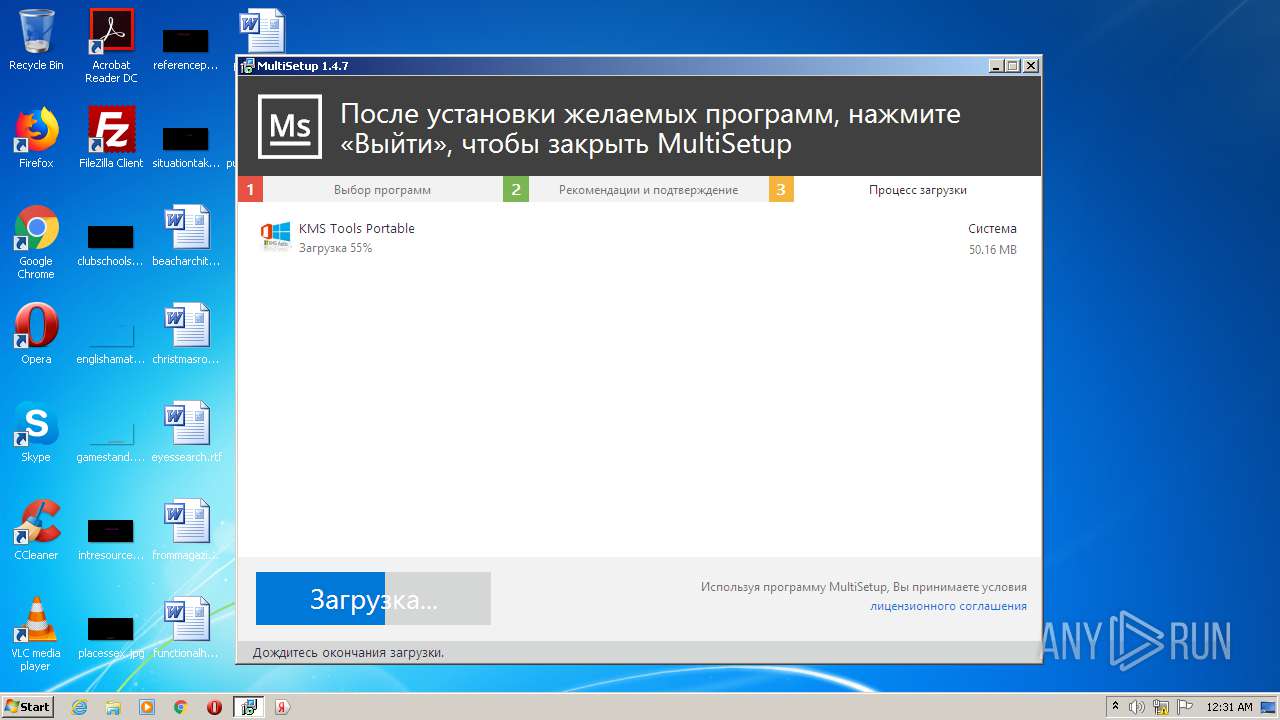
Task: Launch Skype from the desktop
Action: point(36,432)
